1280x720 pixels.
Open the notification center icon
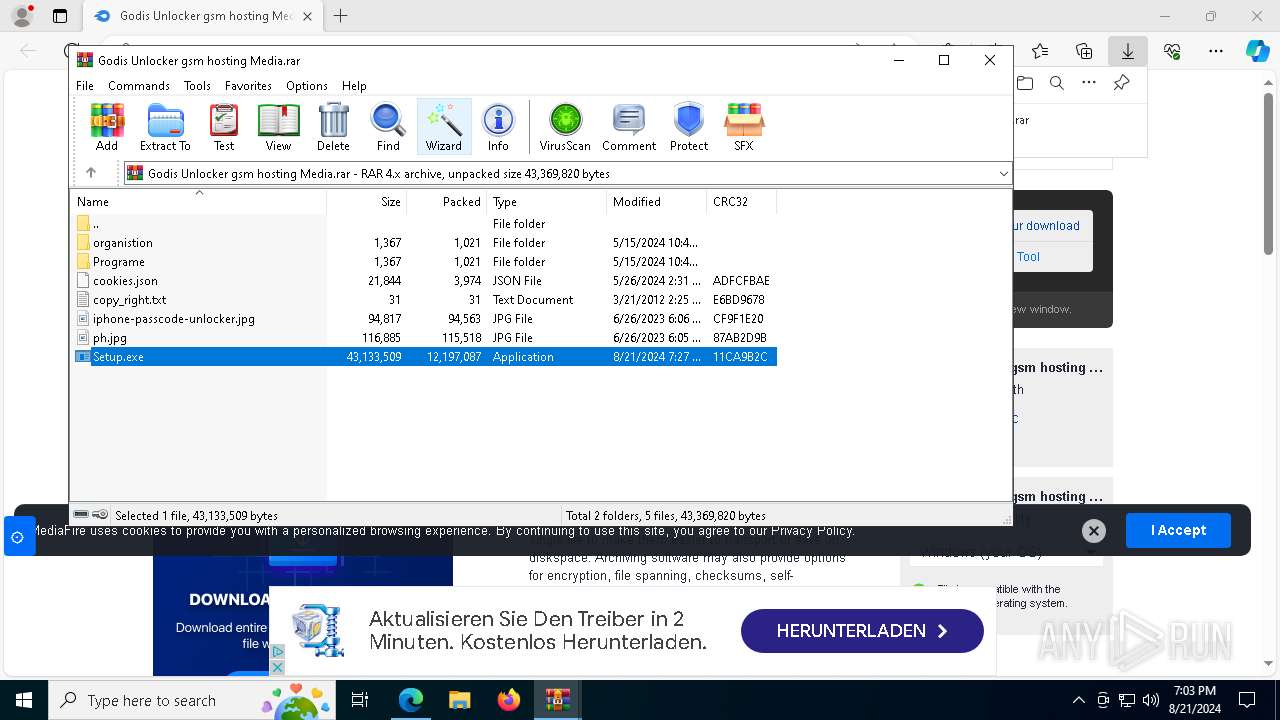pos(1247,700)
